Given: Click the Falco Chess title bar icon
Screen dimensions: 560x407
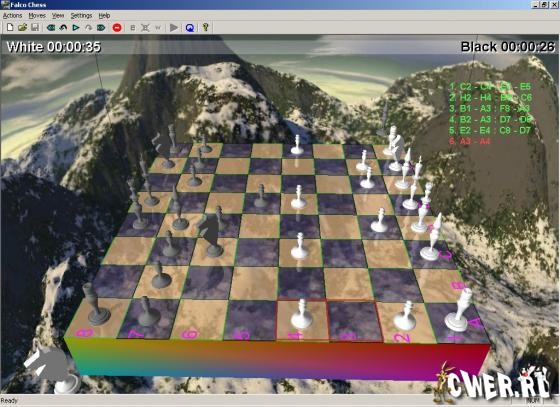Looking at the screenshot, I should point(5,4).
